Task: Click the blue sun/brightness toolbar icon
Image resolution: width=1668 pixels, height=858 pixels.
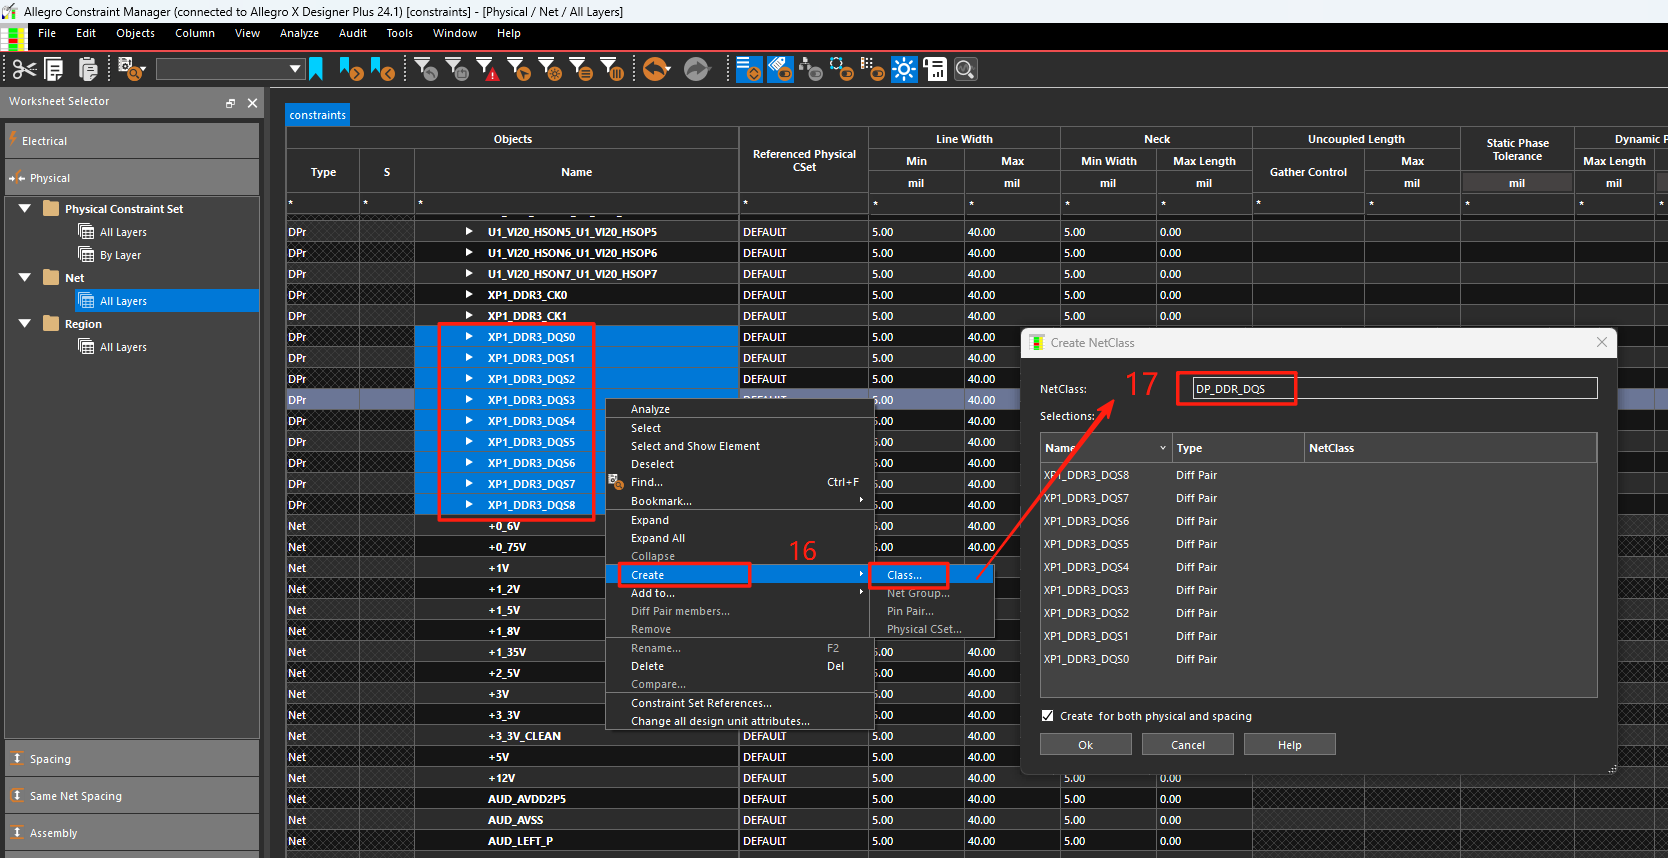Action: 904,69
